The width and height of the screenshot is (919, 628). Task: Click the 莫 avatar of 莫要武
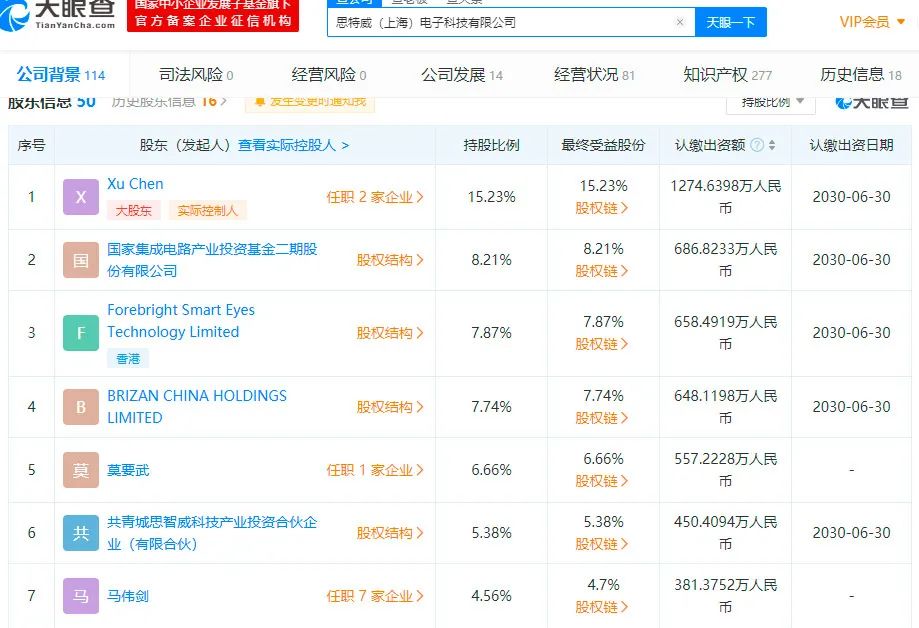point(81,470)
